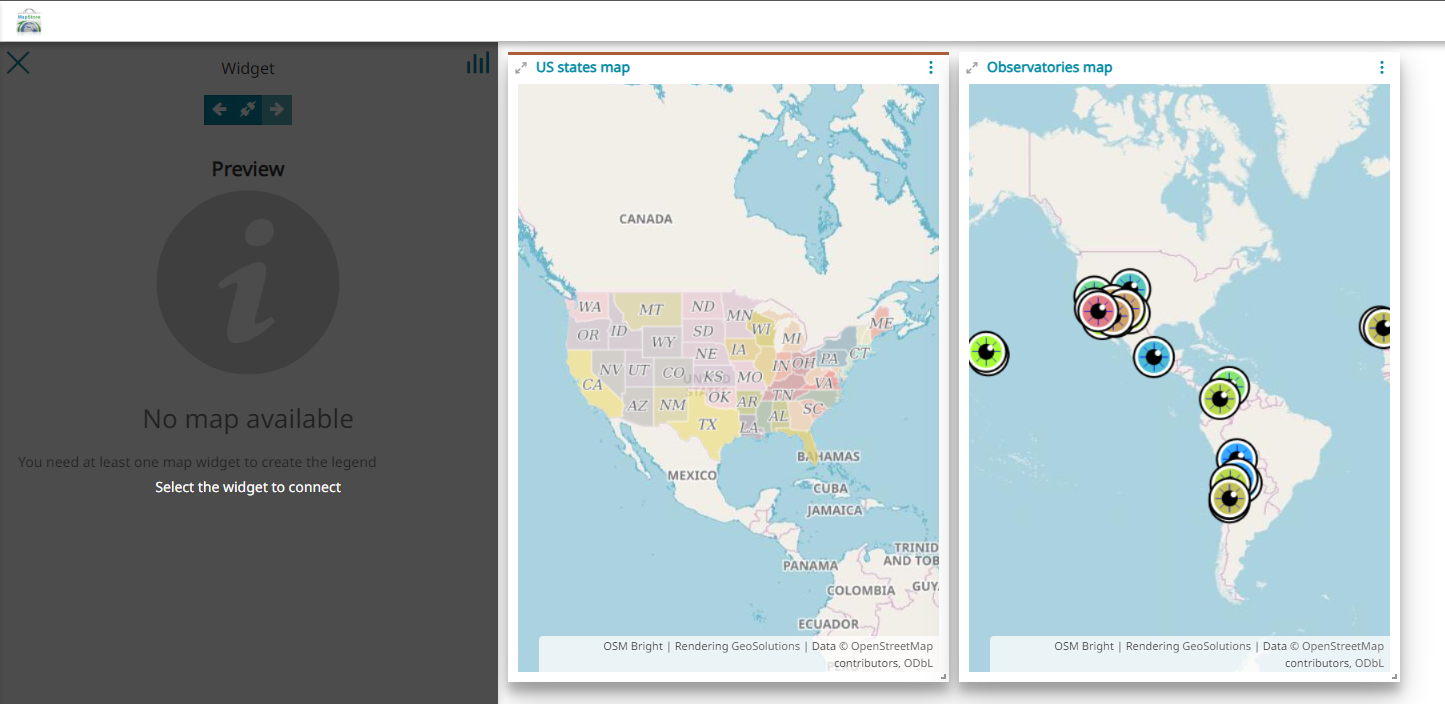Image resolution: width=1445 pixels, height=704 pixels.
Task: Click the bar chart icon in Widget panel
Action: click(478, 64)
